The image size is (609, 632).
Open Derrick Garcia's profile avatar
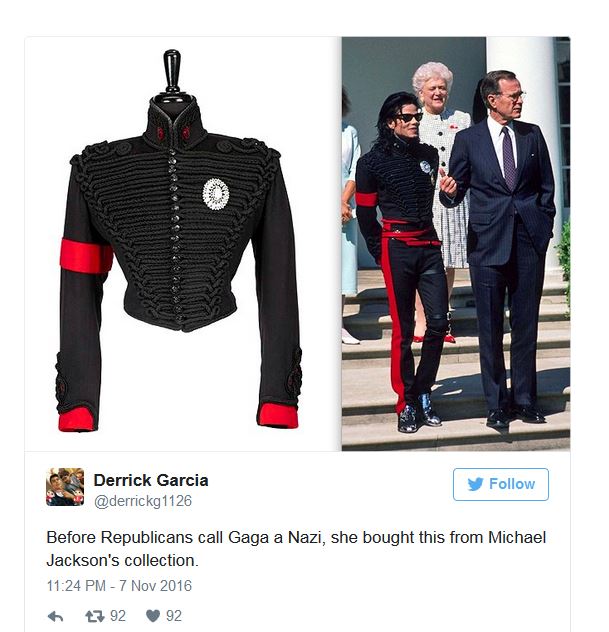pyautogui.click(x=65, y=486)
